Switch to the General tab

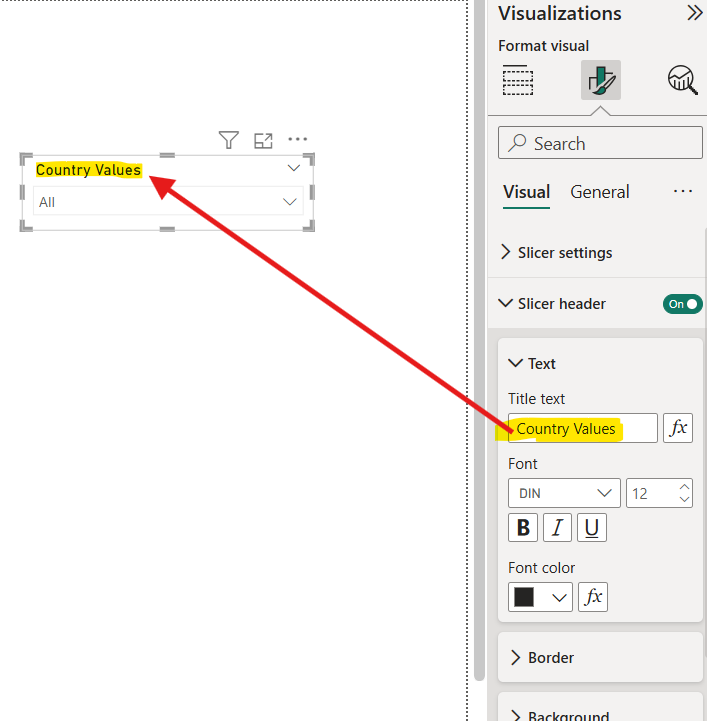600,192
